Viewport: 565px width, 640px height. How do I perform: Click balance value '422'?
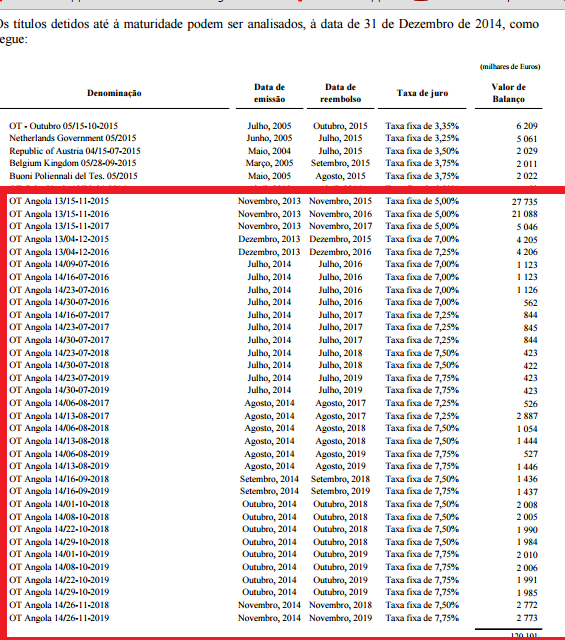pos(531,366)
